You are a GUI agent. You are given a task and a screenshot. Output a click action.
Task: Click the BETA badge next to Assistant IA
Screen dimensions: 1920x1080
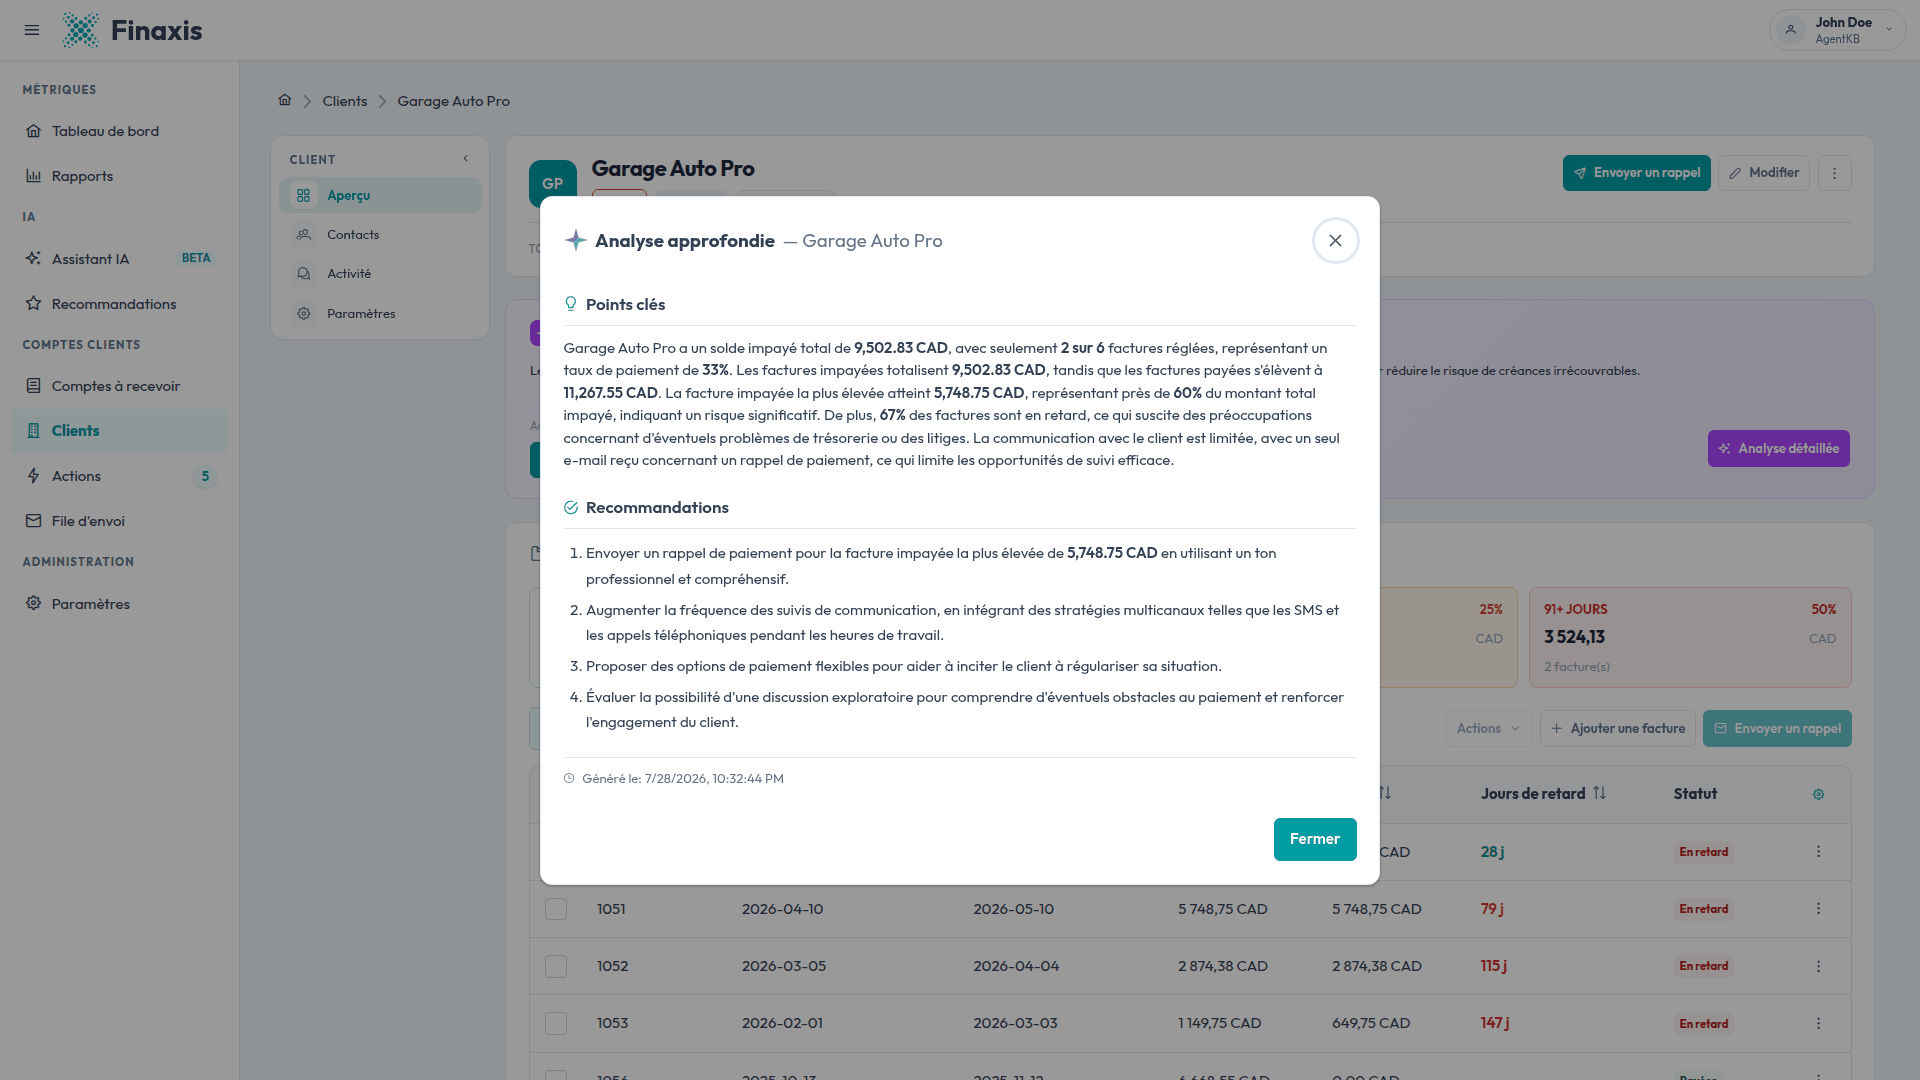click(x=196, y=258)
